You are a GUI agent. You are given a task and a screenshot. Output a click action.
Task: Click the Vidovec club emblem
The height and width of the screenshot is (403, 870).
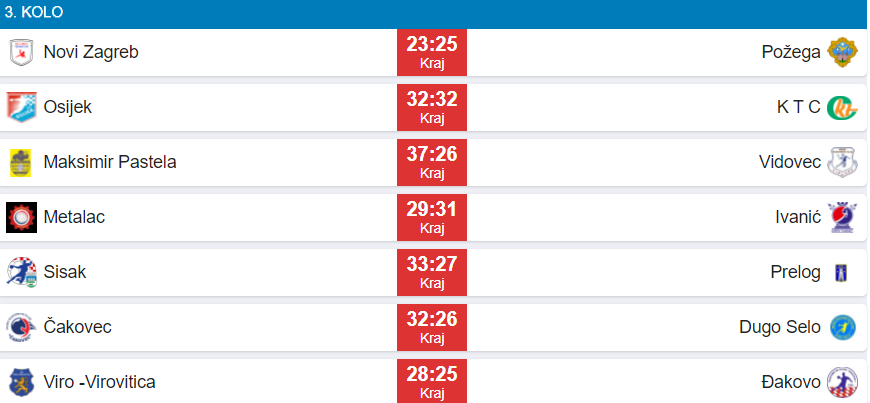click(841, 162)
